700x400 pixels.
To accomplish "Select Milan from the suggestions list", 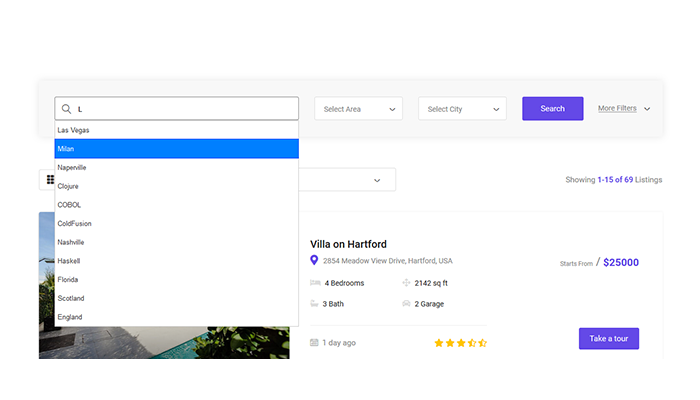I will 176,149.
